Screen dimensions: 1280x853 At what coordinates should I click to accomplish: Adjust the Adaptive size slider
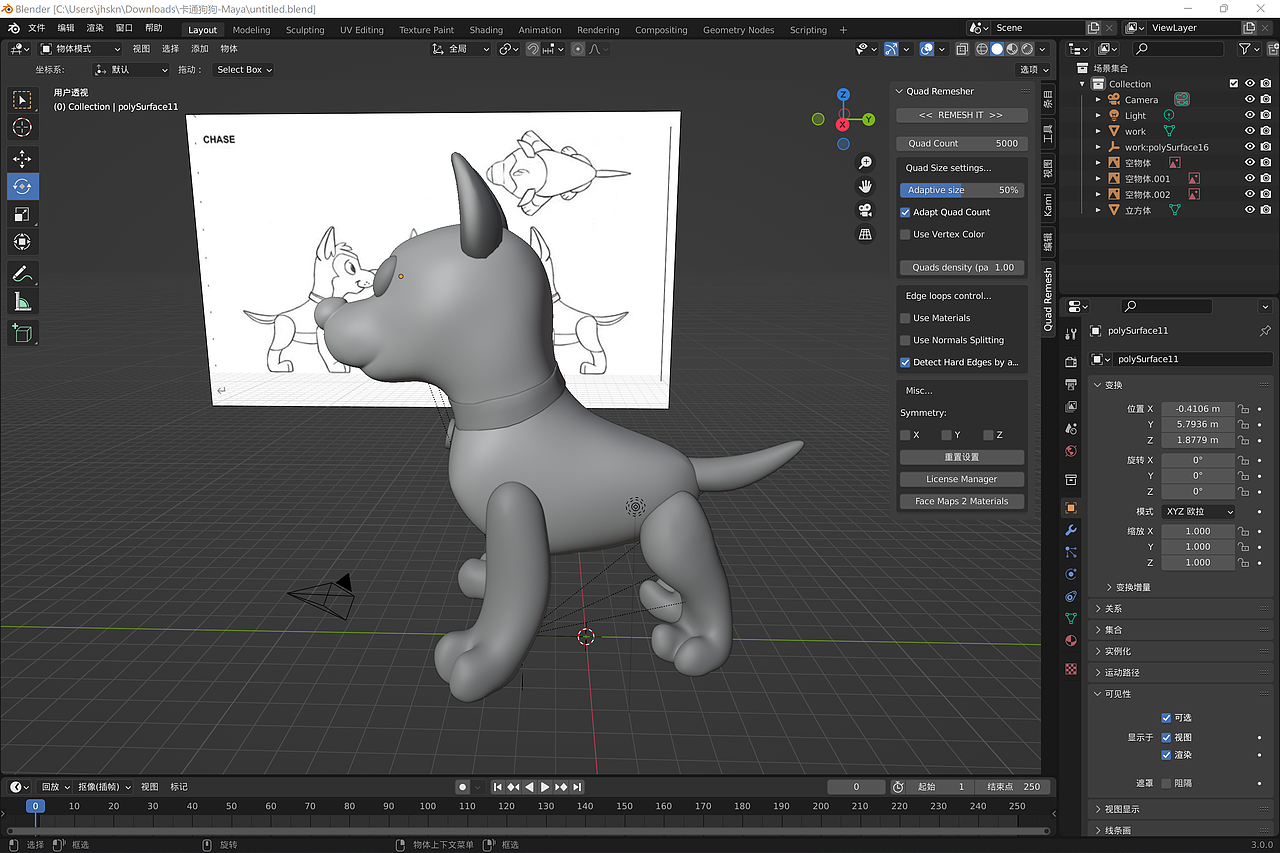(x=962, y=190)
